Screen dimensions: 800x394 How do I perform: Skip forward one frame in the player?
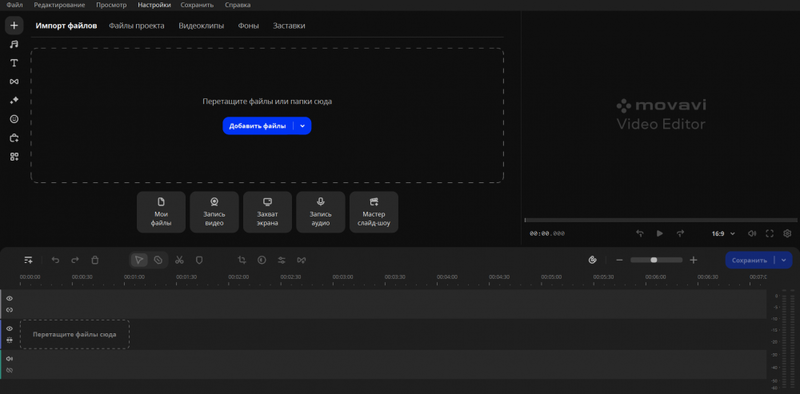[x=680, y=233]
